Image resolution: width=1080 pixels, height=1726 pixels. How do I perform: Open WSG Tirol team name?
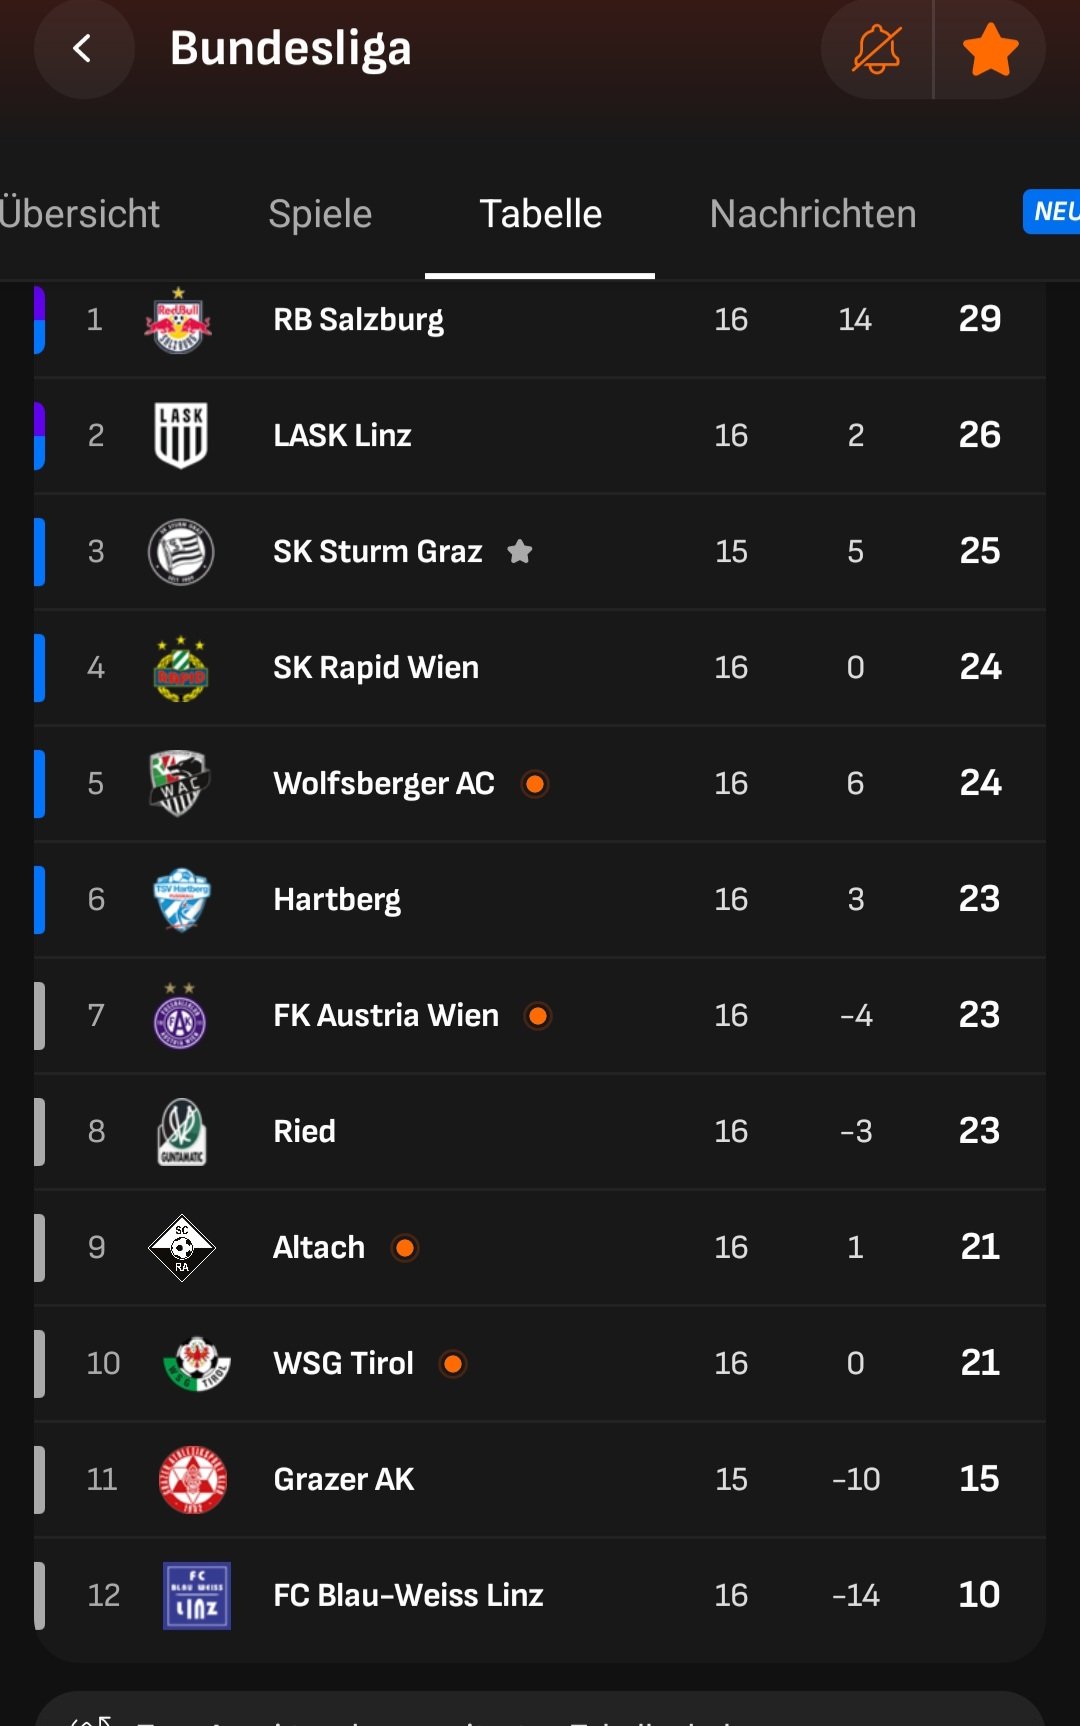click(343, 1363)
